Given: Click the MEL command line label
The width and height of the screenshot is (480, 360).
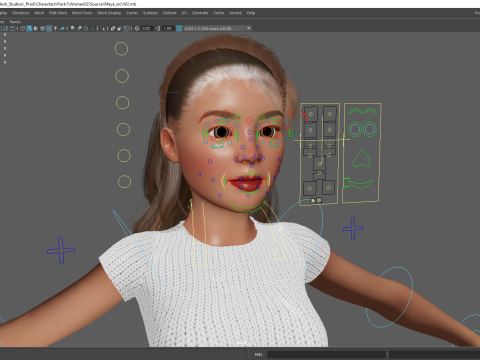Looking at the screenshot, I should 258,354.
